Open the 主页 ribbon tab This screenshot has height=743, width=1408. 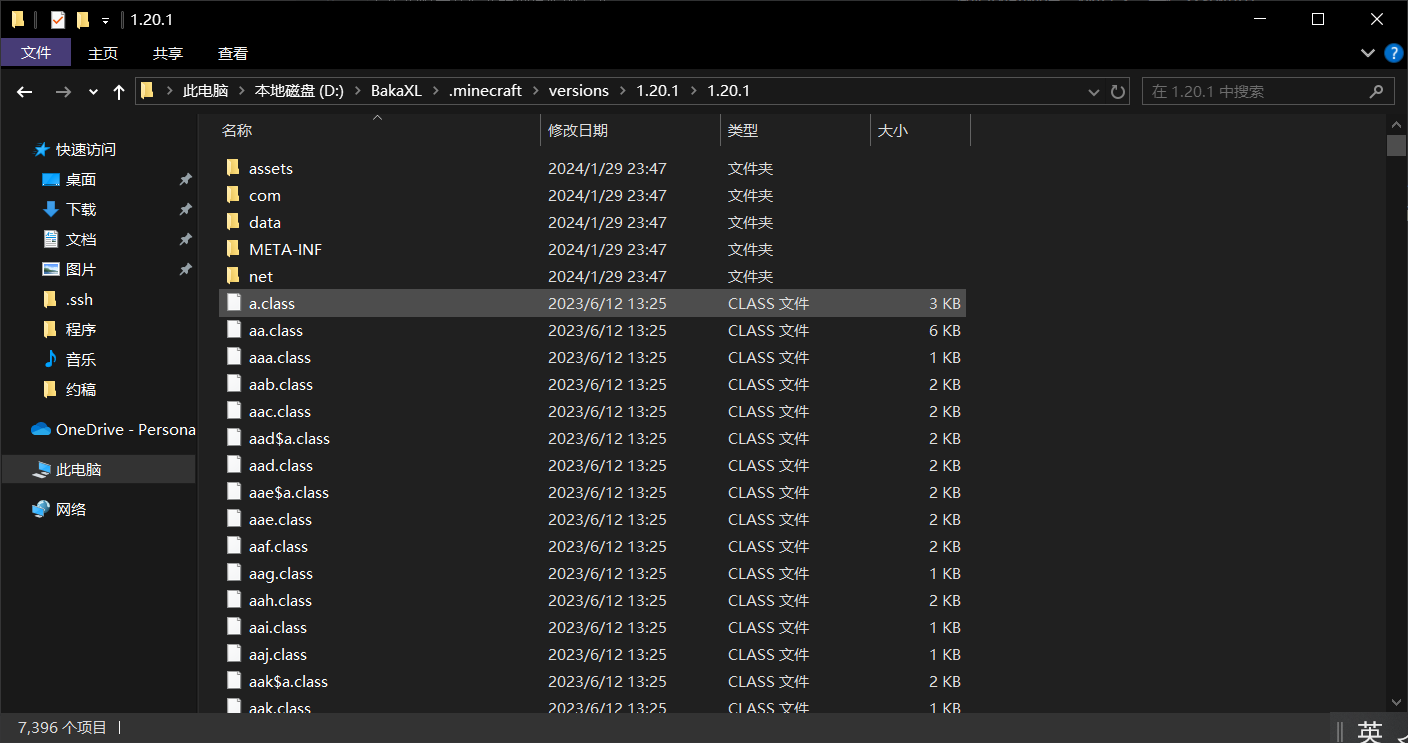[x=103, y=53]
